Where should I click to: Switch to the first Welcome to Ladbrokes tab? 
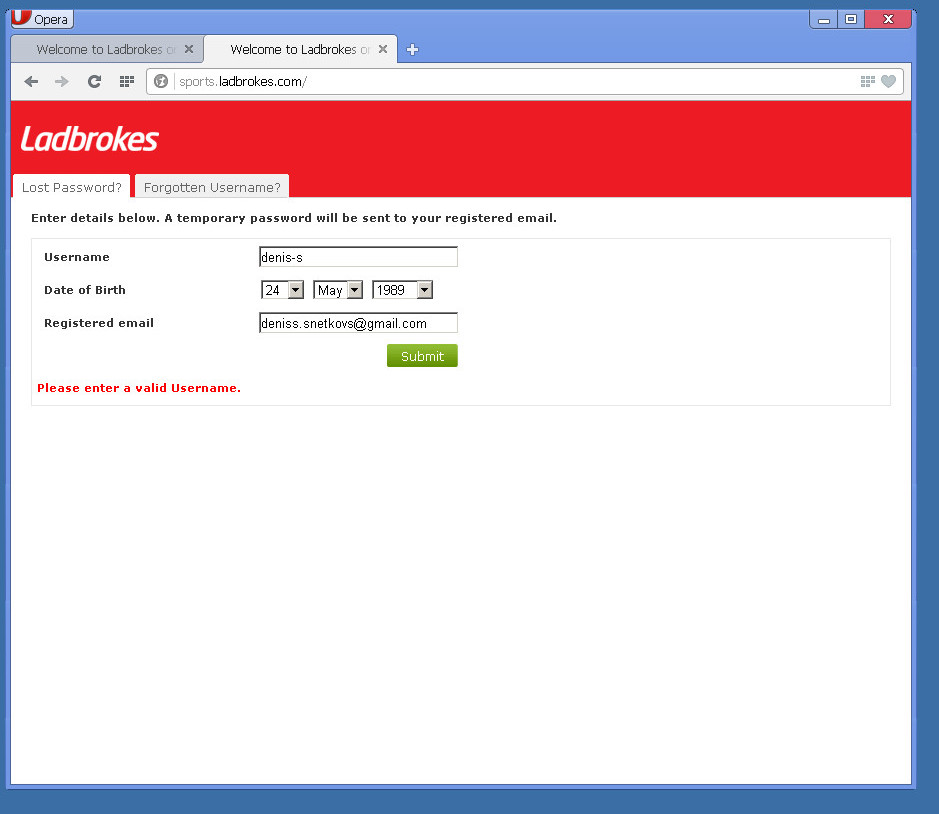(x=107, y=49)
